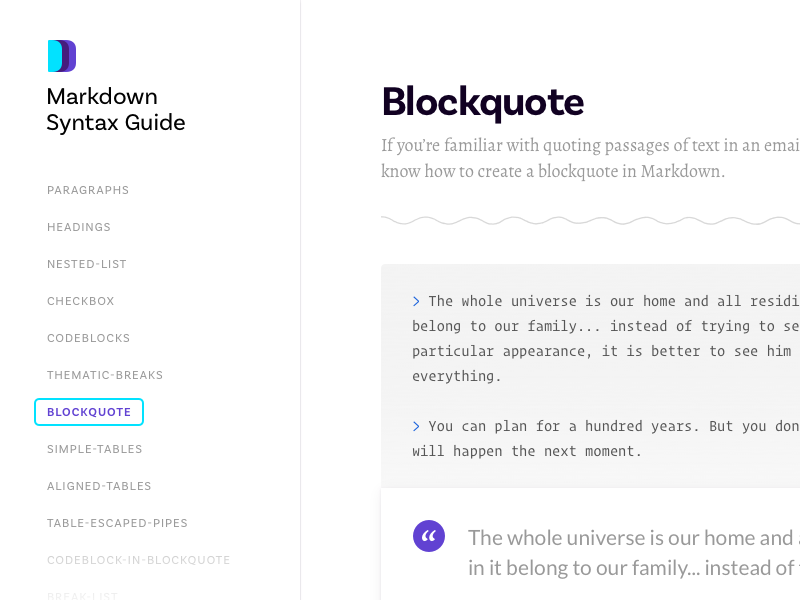Select the highlighted Blockquote nav item
800x600 pixels.
click(x=89, y=412)
